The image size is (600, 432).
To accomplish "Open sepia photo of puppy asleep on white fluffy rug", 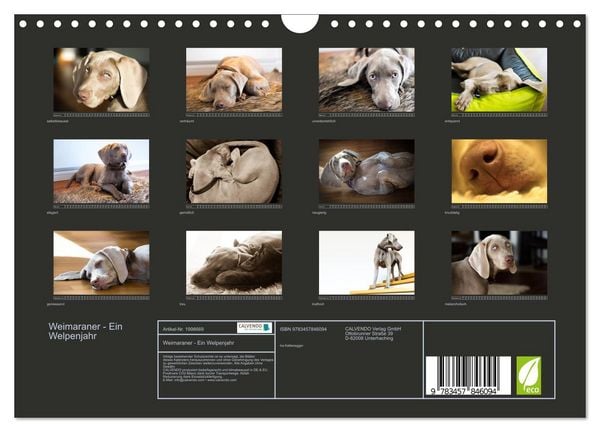I will (x=234, y=263).
